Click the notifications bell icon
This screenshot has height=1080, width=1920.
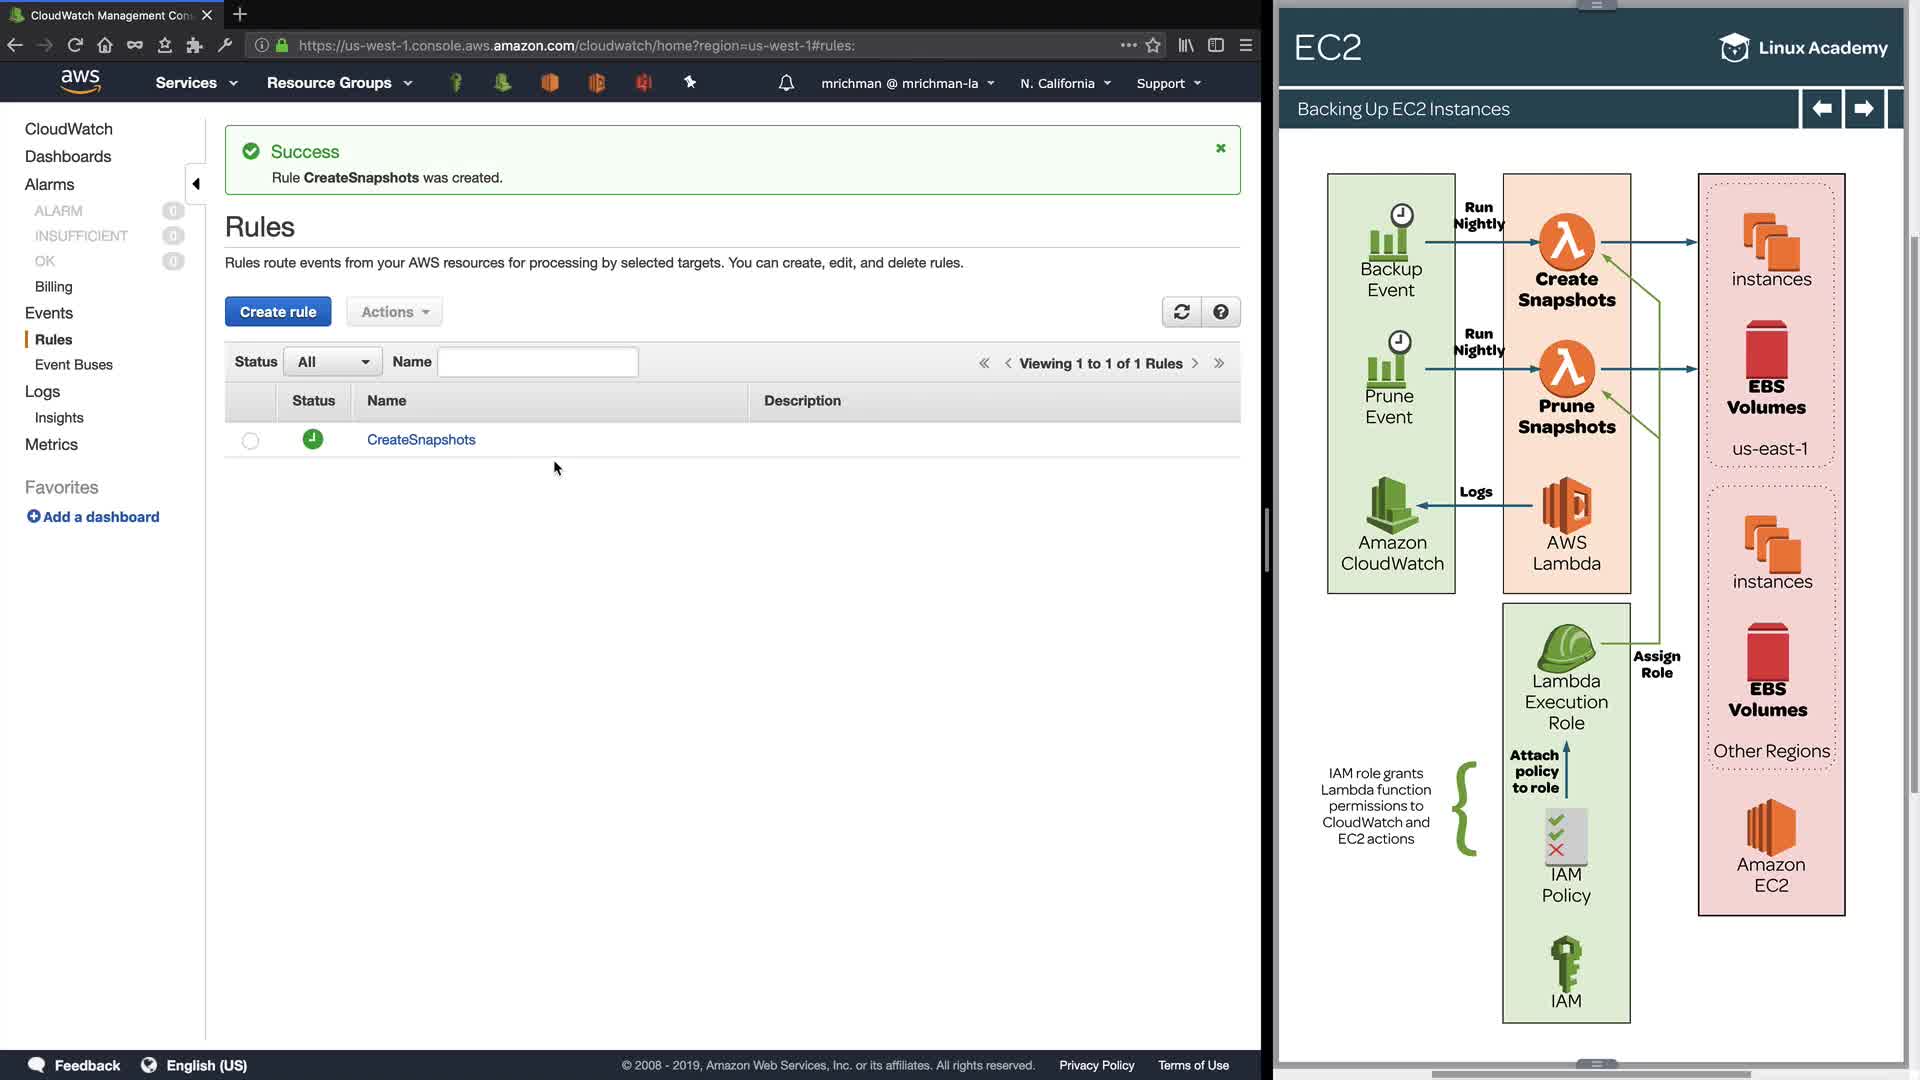pyautogui.click(x=786, y=83)
